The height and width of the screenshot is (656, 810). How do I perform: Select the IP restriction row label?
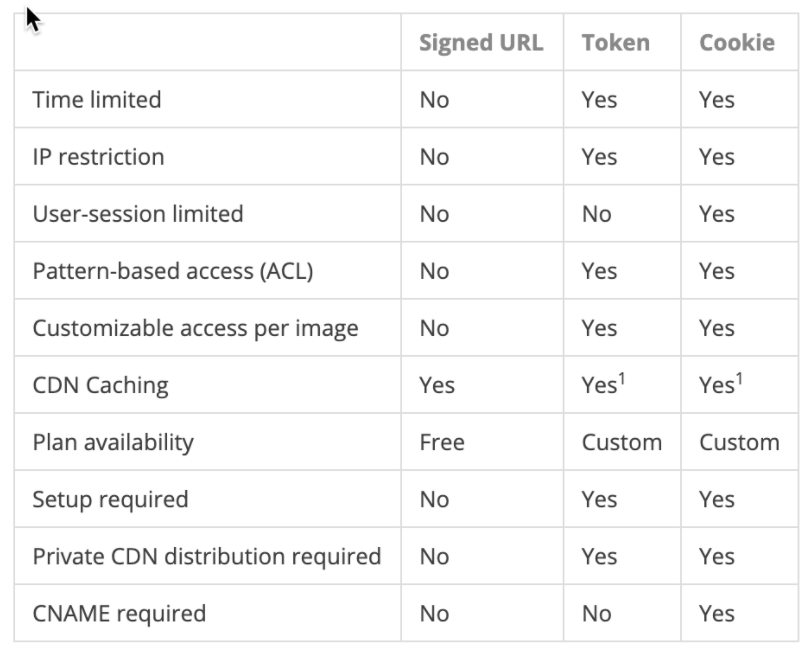(98, 157)
